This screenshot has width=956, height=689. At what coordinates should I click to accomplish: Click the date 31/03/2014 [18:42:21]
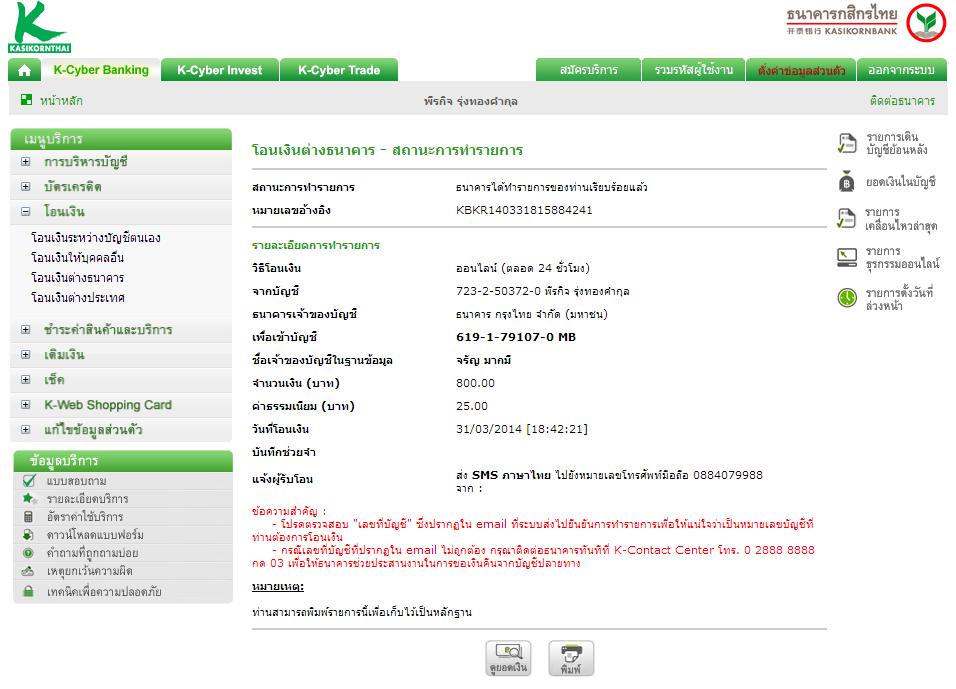[x=521, y=429]
